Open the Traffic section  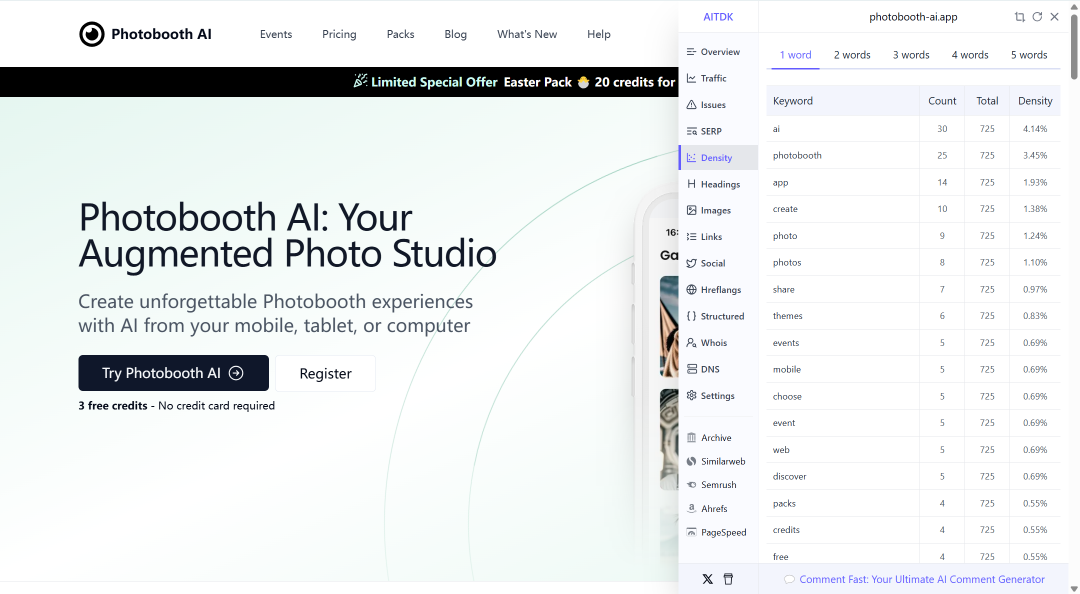point(718,79)
